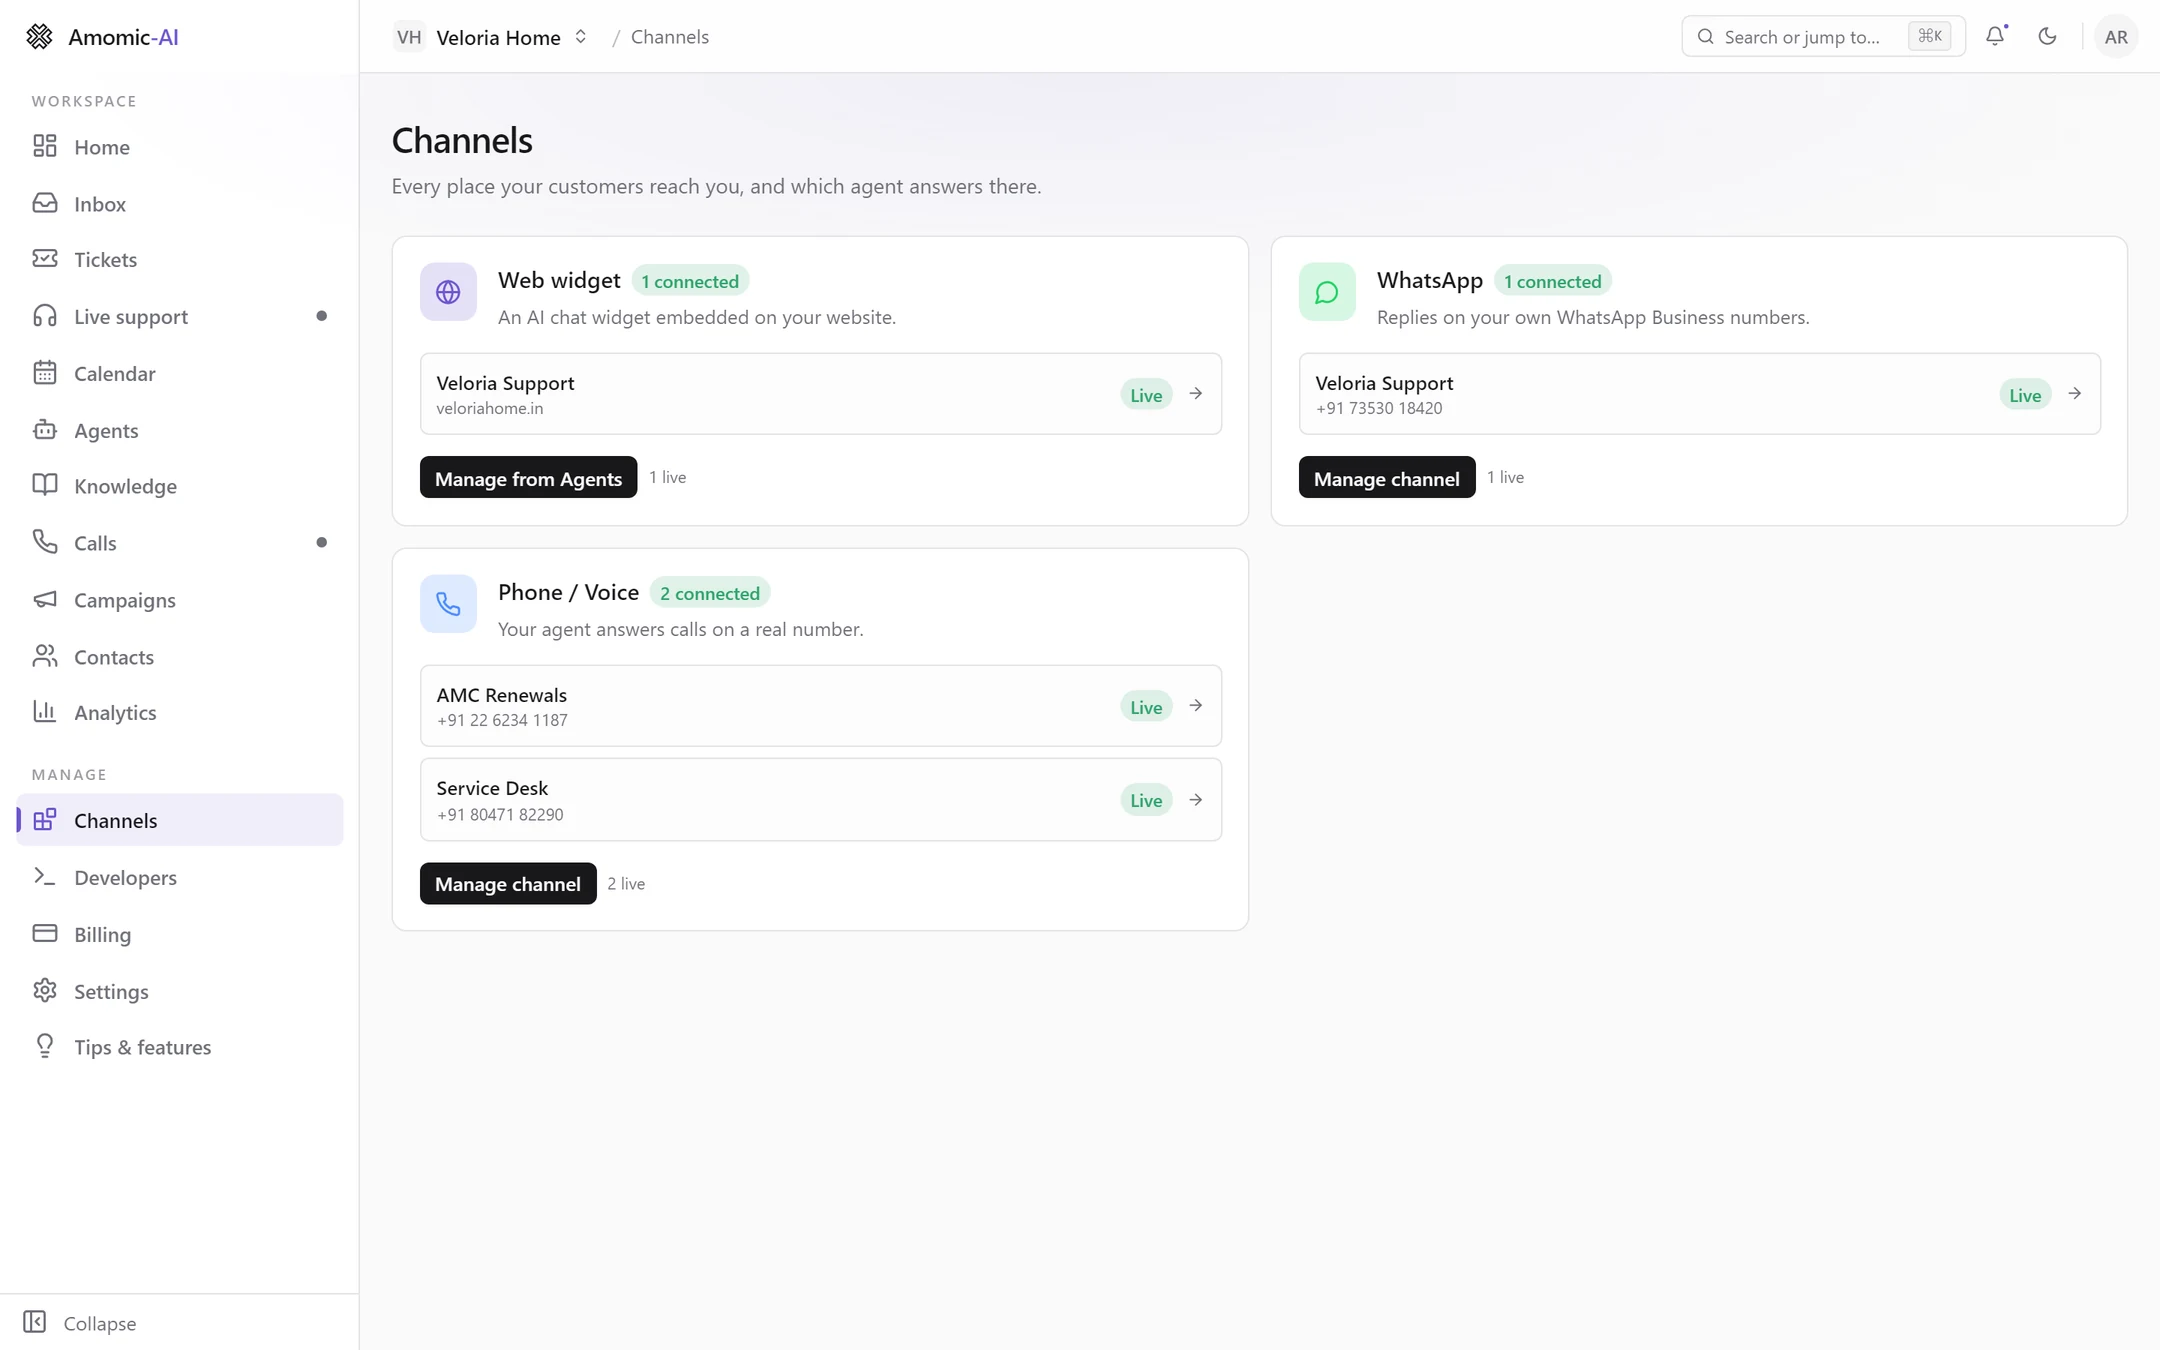The height and width of the screenshot is (1350, 2160).
Task: Go to Home in sidebar
Action: click(x=180, y=147)
